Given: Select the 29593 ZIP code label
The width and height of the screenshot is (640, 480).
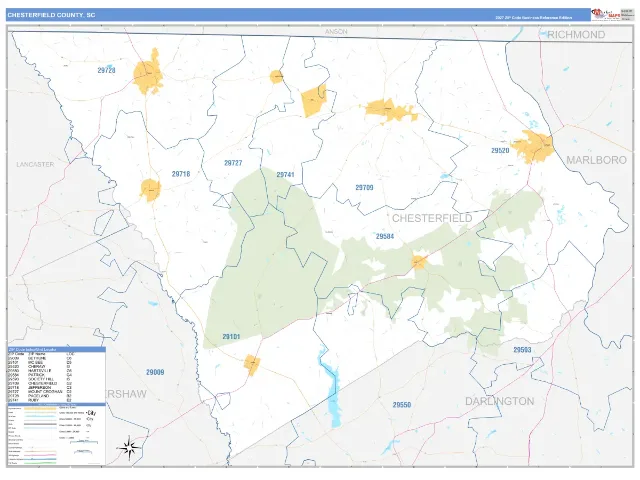Looking at the screenshot, I should [522, 350].
